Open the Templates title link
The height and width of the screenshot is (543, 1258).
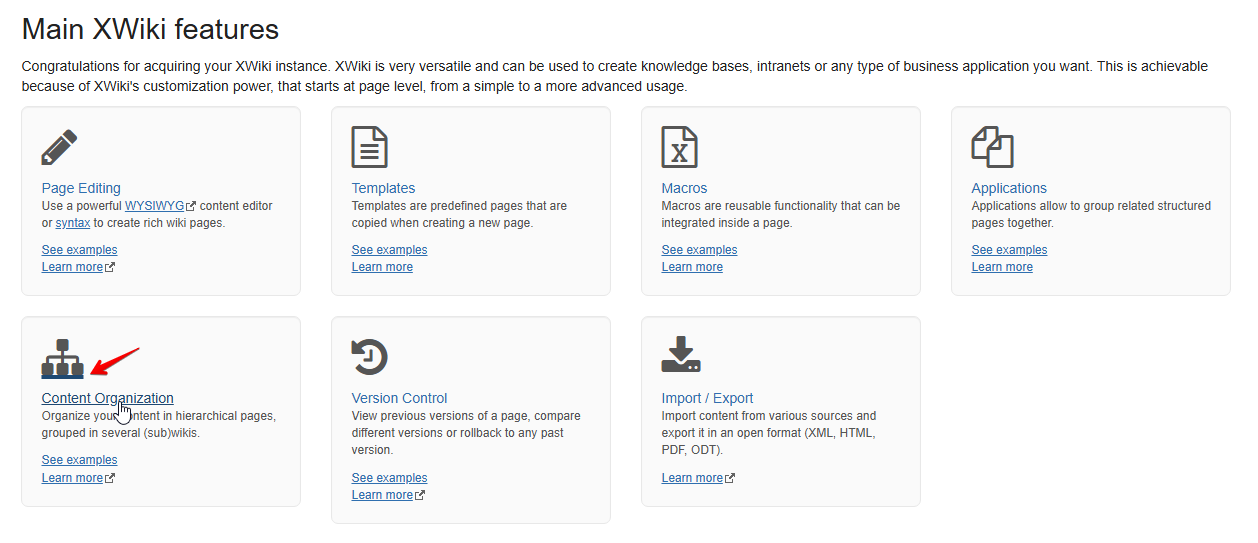(x=383, y=188)
